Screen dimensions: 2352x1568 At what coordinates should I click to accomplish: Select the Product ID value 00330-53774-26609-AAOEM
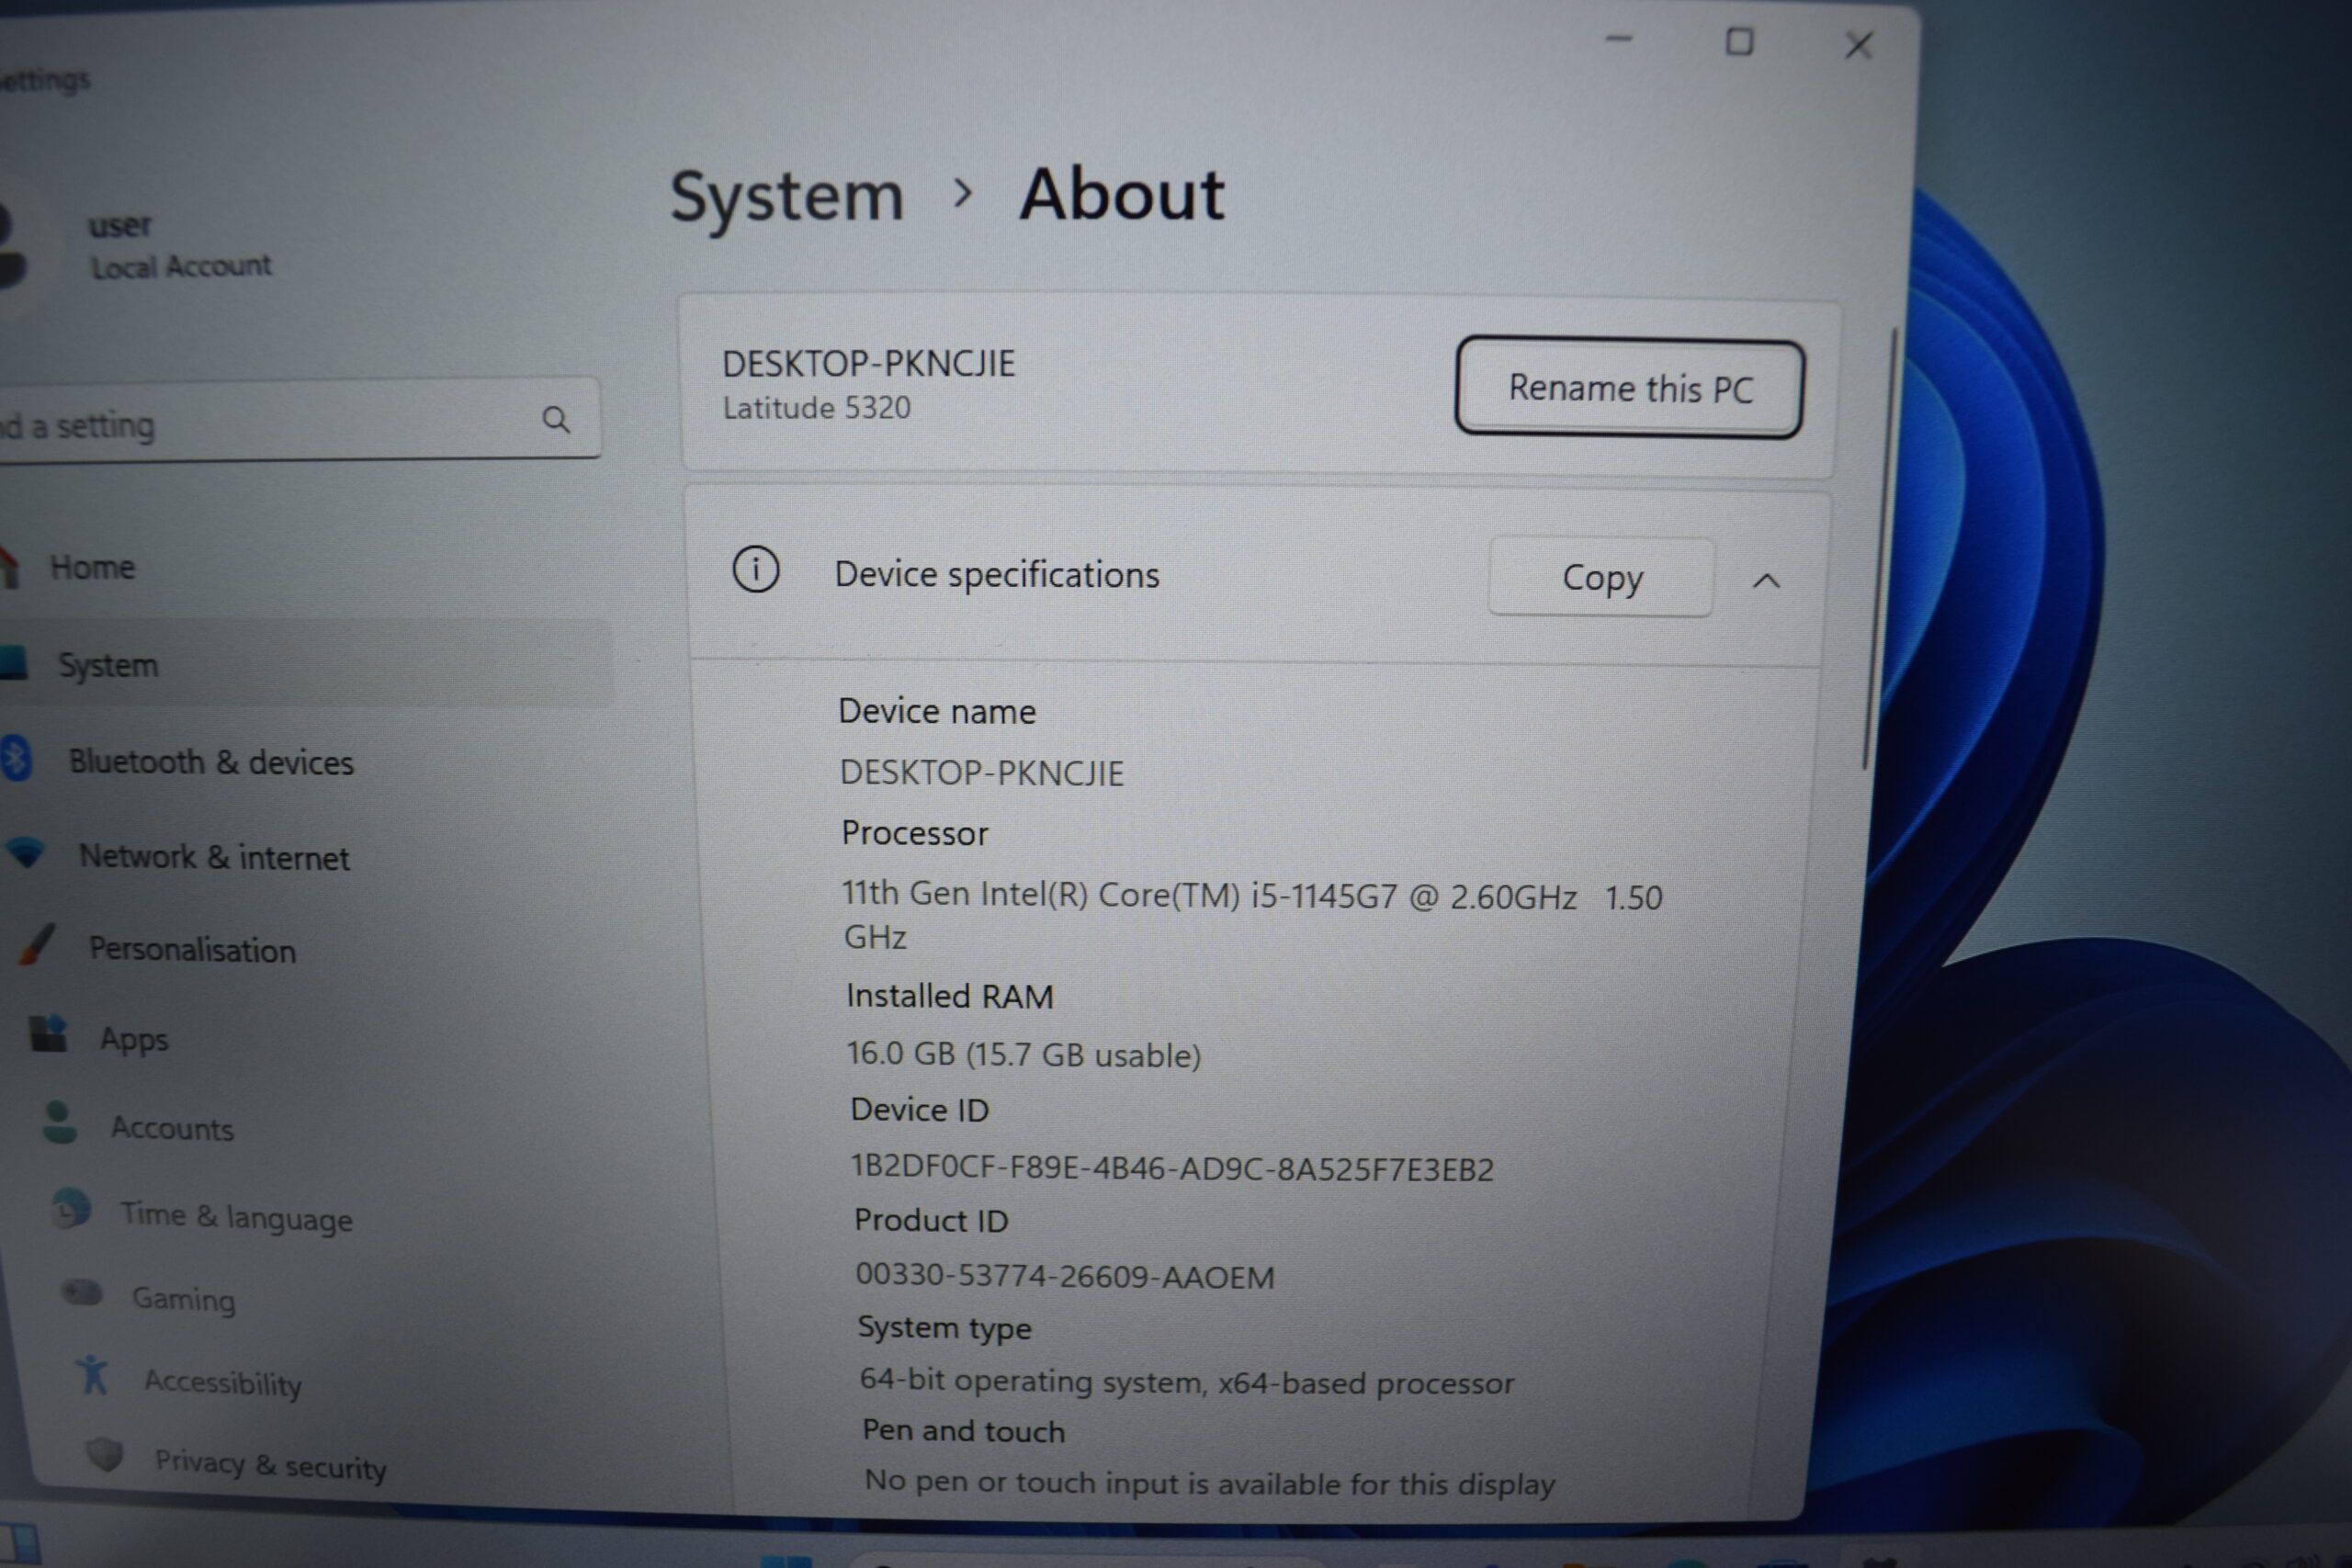(1065, 1276)
